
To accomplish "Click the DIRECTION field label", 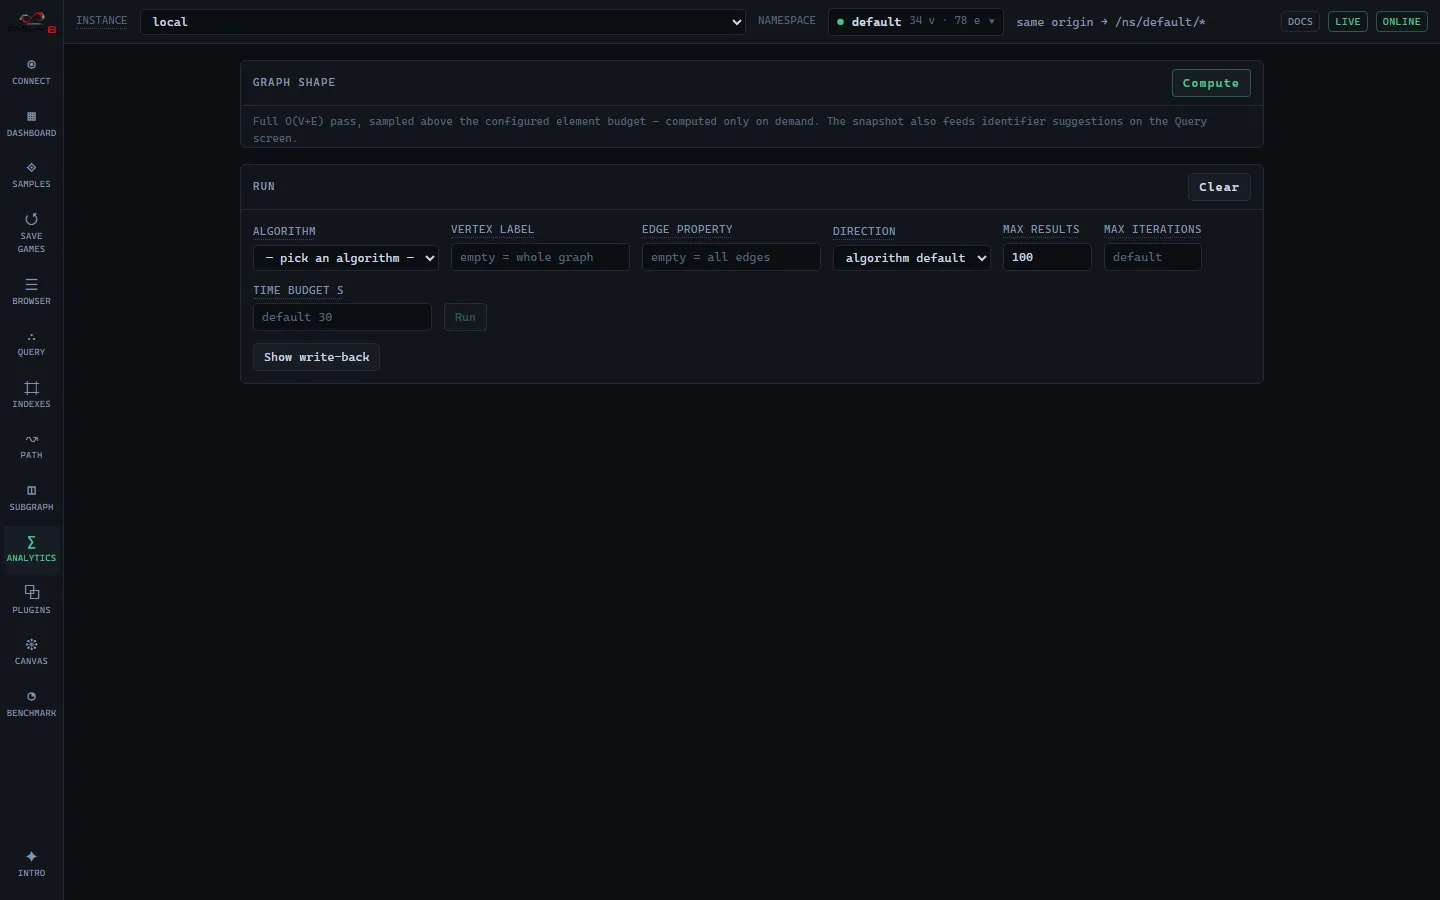I will [x=864, y=231].
